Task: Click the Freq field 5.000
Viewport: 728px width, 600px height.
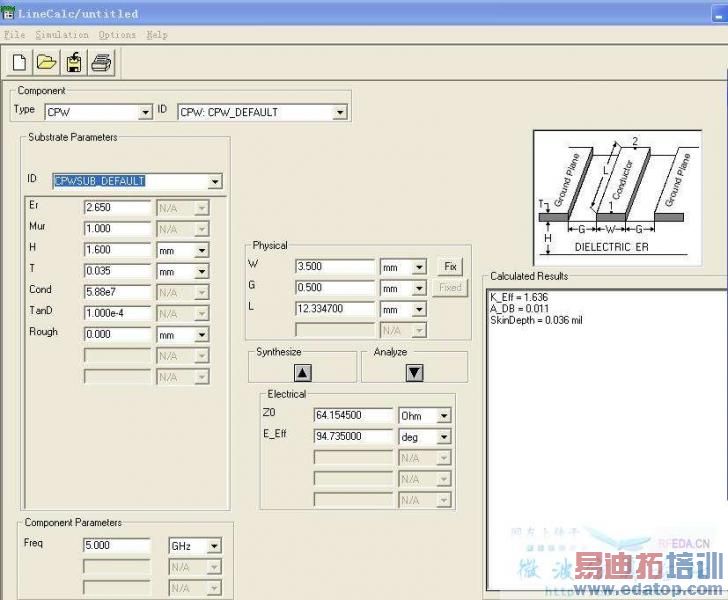Action: coord(117,545)
